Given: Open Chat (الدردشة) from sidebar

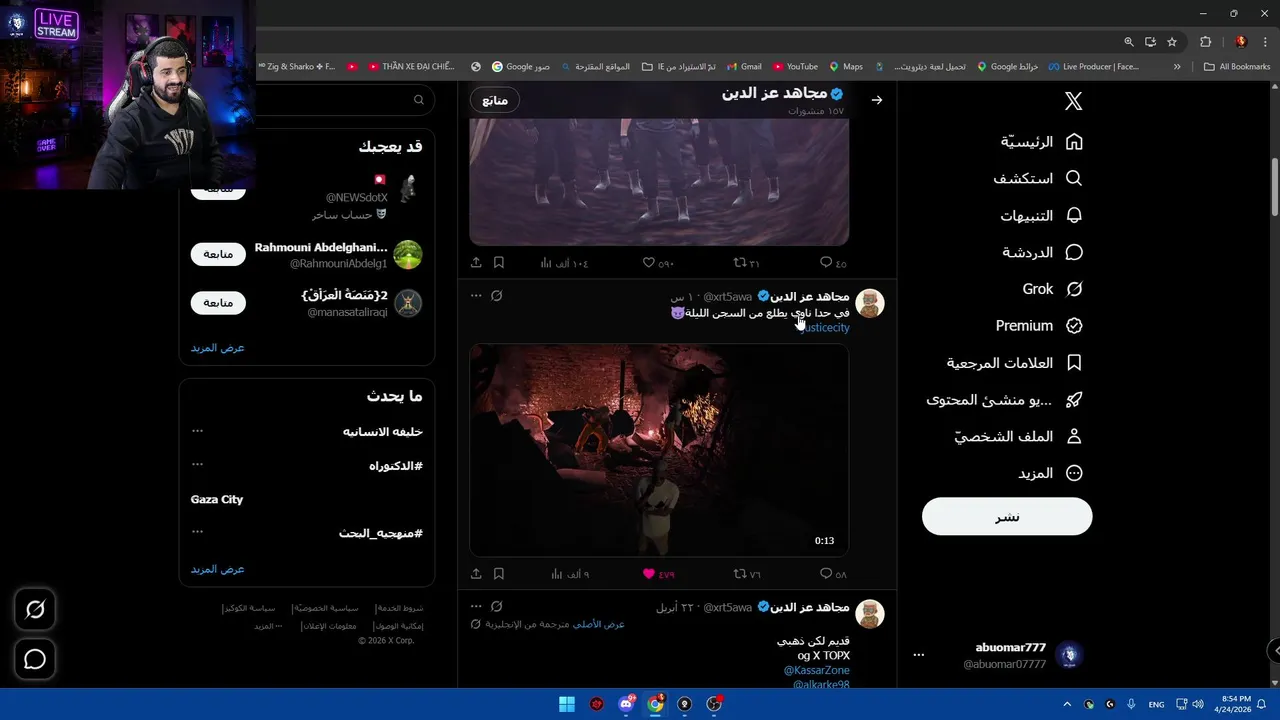Looking at the screenshot, I should click(1043, 252).
